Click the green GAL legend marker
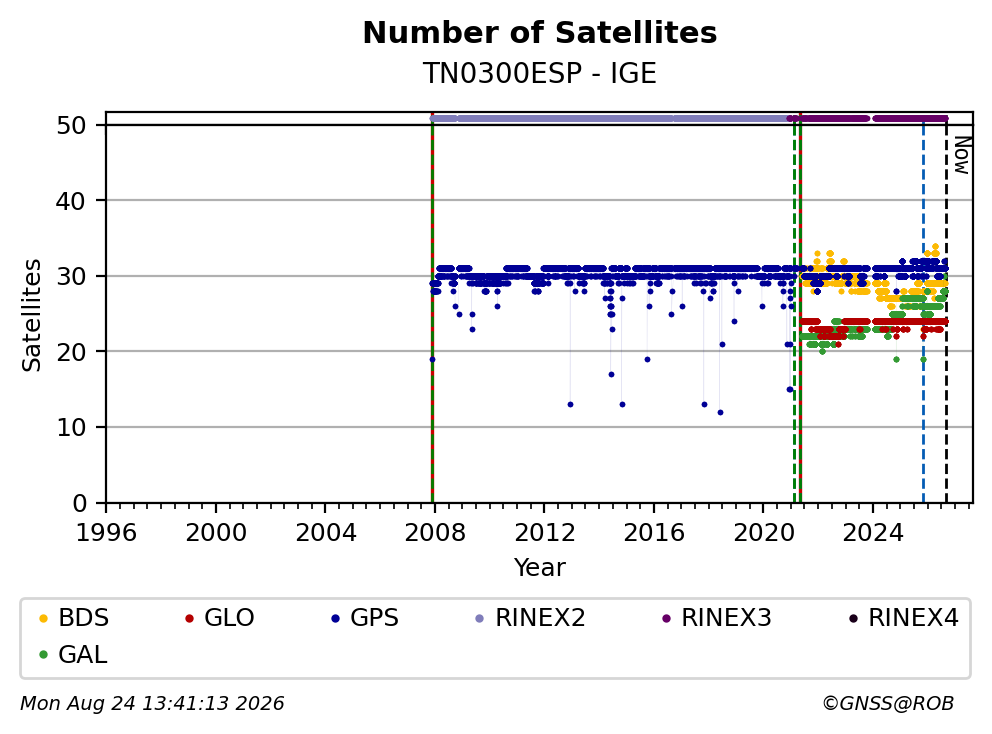Screen dimensions: 992x734 (x=43, y=655)
